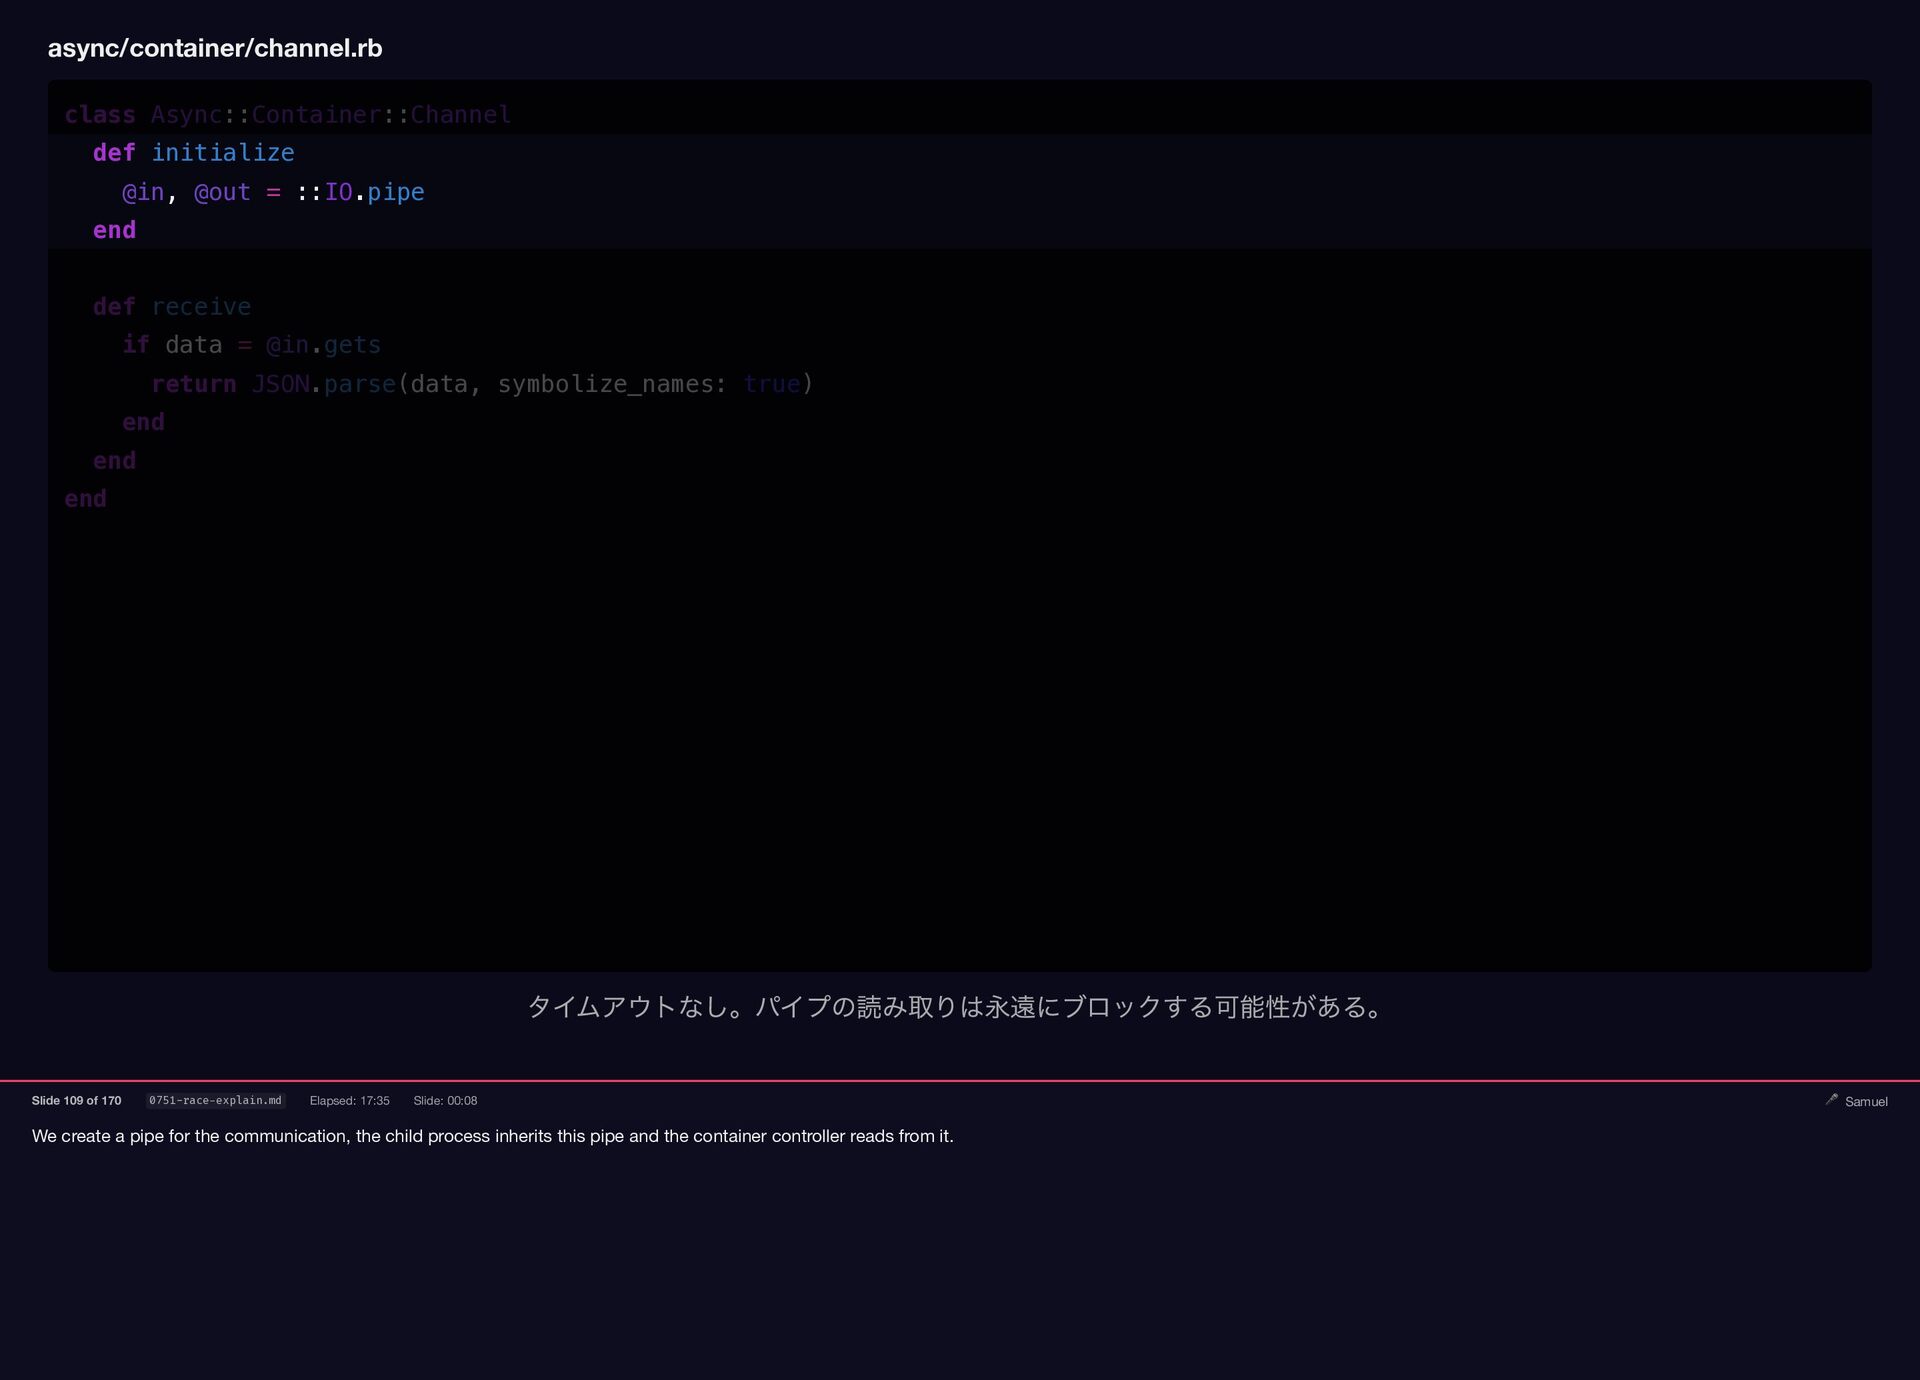Click the Samuel speaker label

pyautogui.click(x=1866, y=1101)
